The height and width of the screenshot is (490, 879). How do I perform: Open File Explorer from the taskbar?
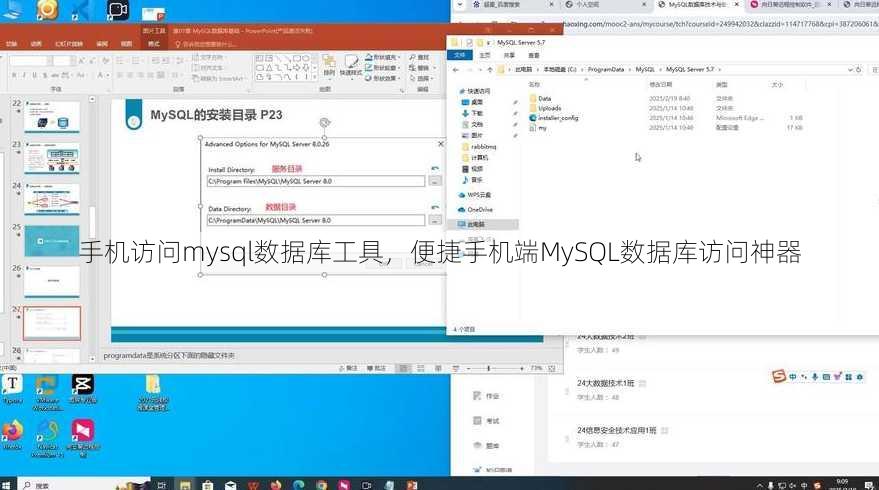tap(185, 485)
